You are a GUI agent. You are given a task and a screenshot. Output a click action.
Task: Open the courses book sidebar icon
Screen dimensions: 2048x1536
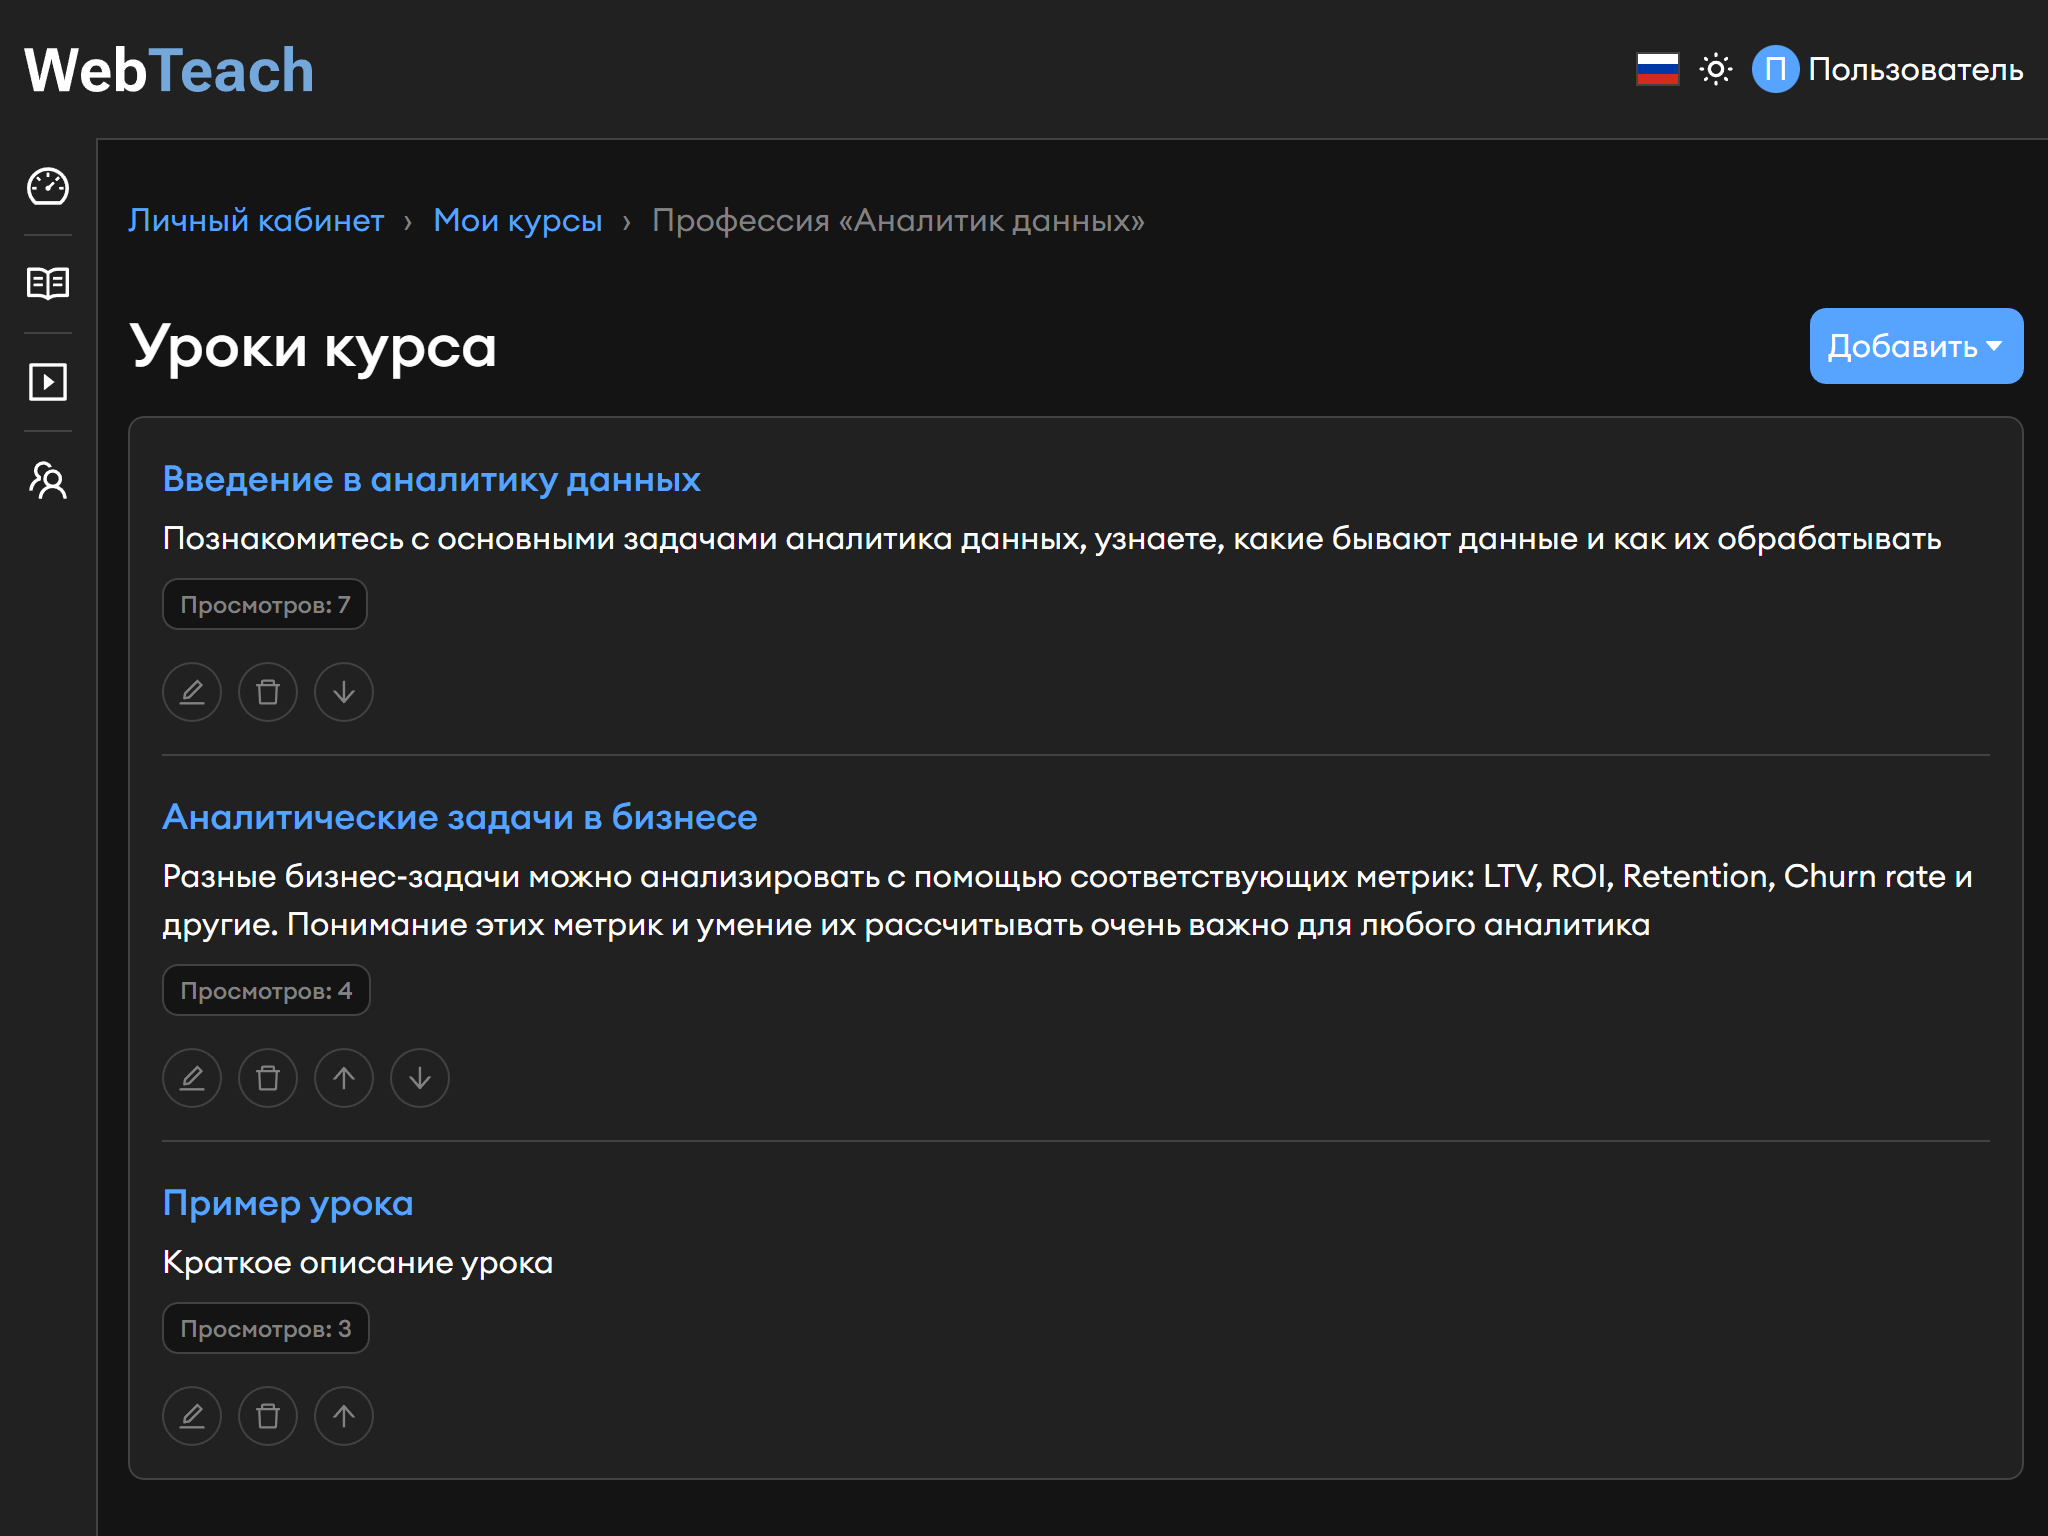point(47,284)
